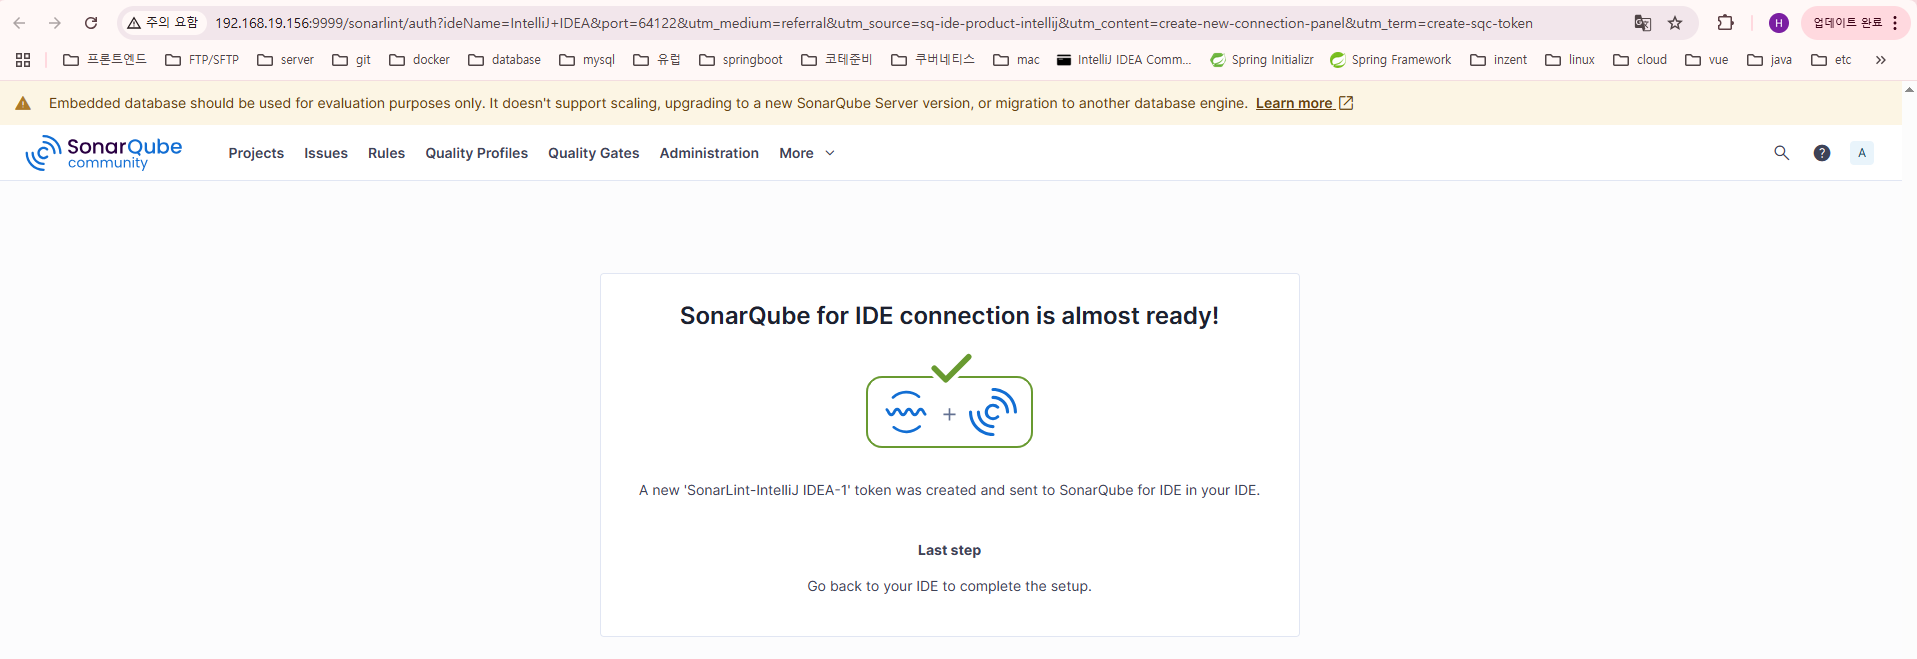Open the linux bookmark folder

click(x=1570, y=60)
